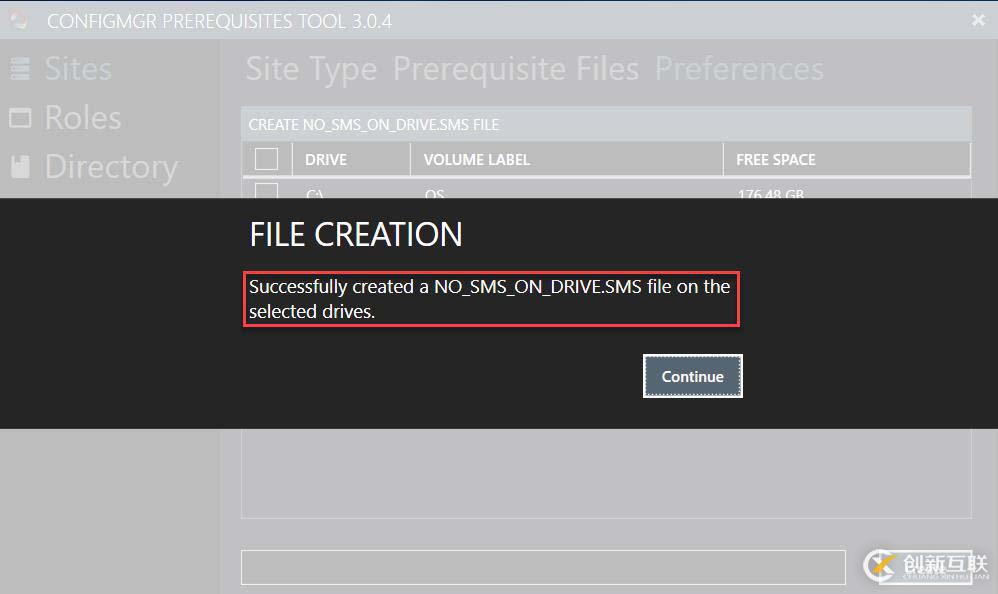Switch to the Site Type tab
Viewport: 998px width, 594px height.
click(x=311, y=69)
